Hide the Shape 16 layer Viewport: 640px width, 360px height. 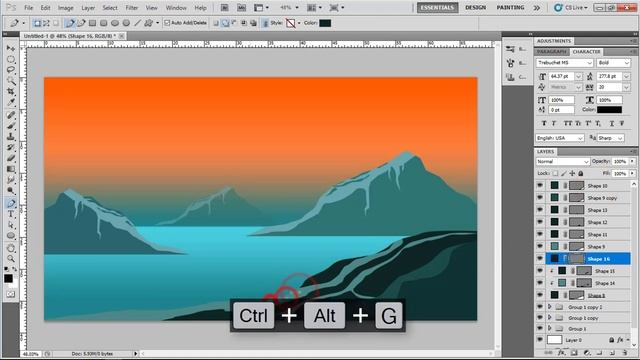coord(540,258)
